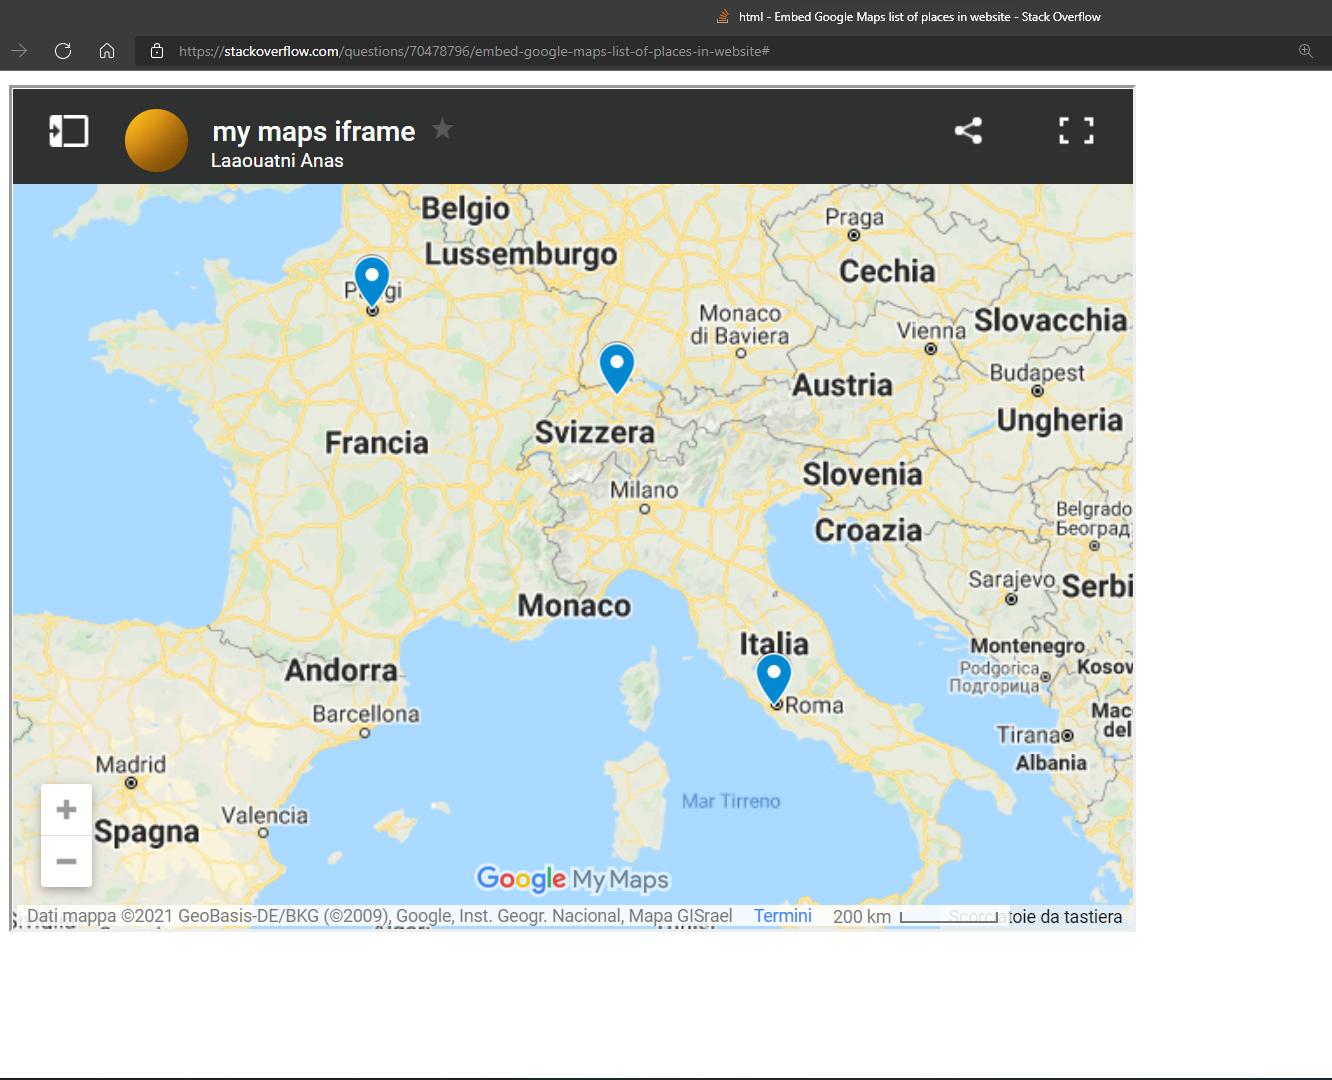This screenshot has height=1080, width=1332.
Task: Click the Francia country label
Action: point(376,443)
